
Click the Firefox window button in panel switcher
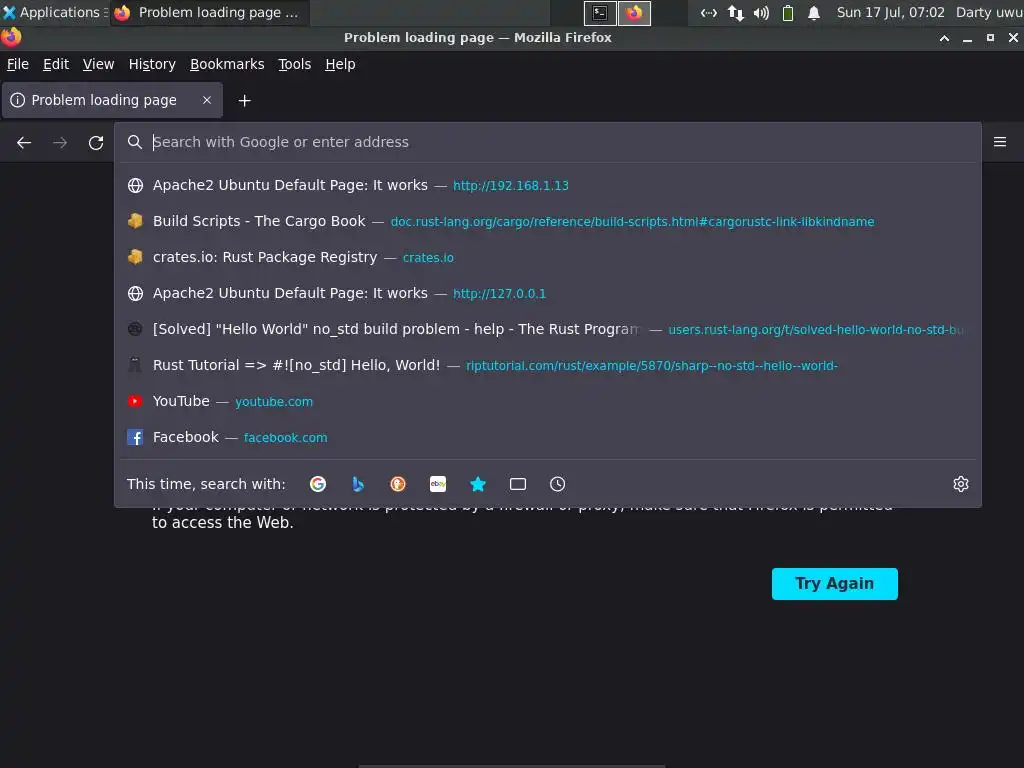click(x=634, y=13)
